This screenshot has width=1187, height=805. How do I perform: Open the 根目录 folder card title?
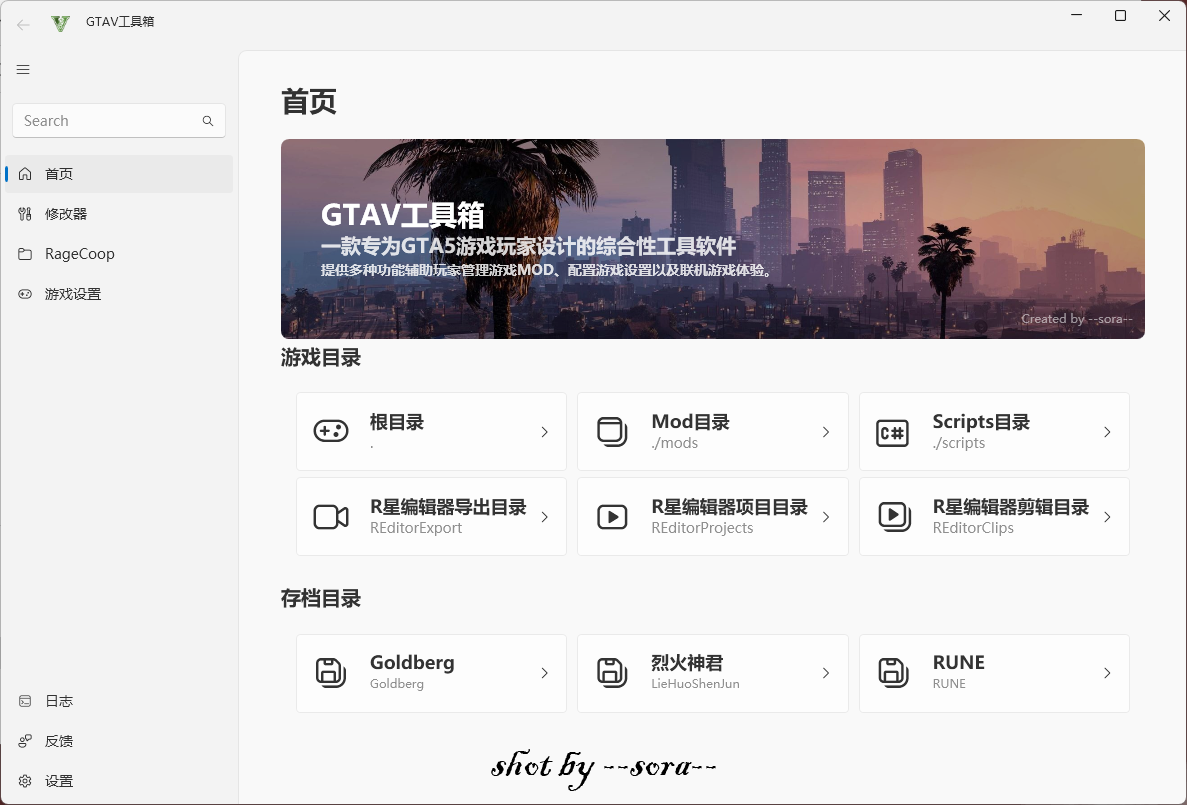point(397,423)
